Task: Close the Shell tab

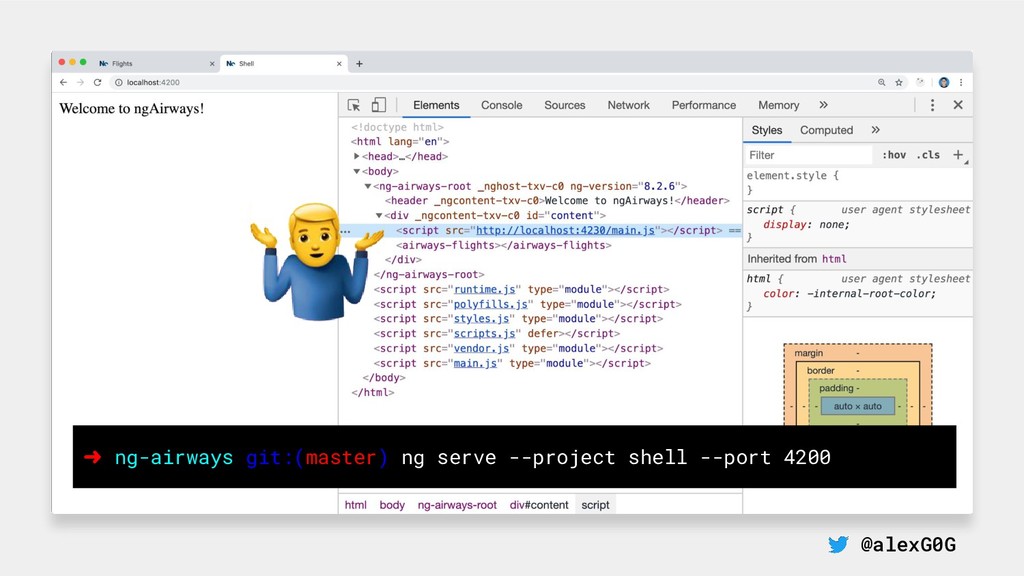Action: pyautogui.click(x=339, y=63)
